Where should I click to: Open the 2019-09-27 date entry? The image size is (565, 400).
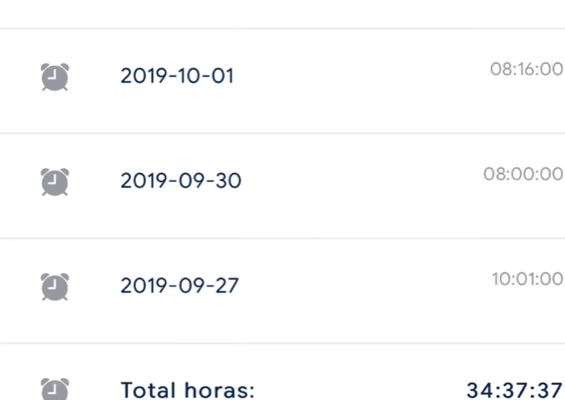point(179,285)
